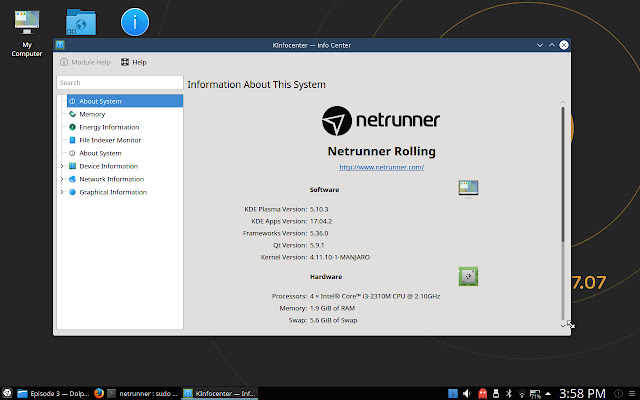Click the Module Help button
The image size is (640, 400).
point(84,62)
